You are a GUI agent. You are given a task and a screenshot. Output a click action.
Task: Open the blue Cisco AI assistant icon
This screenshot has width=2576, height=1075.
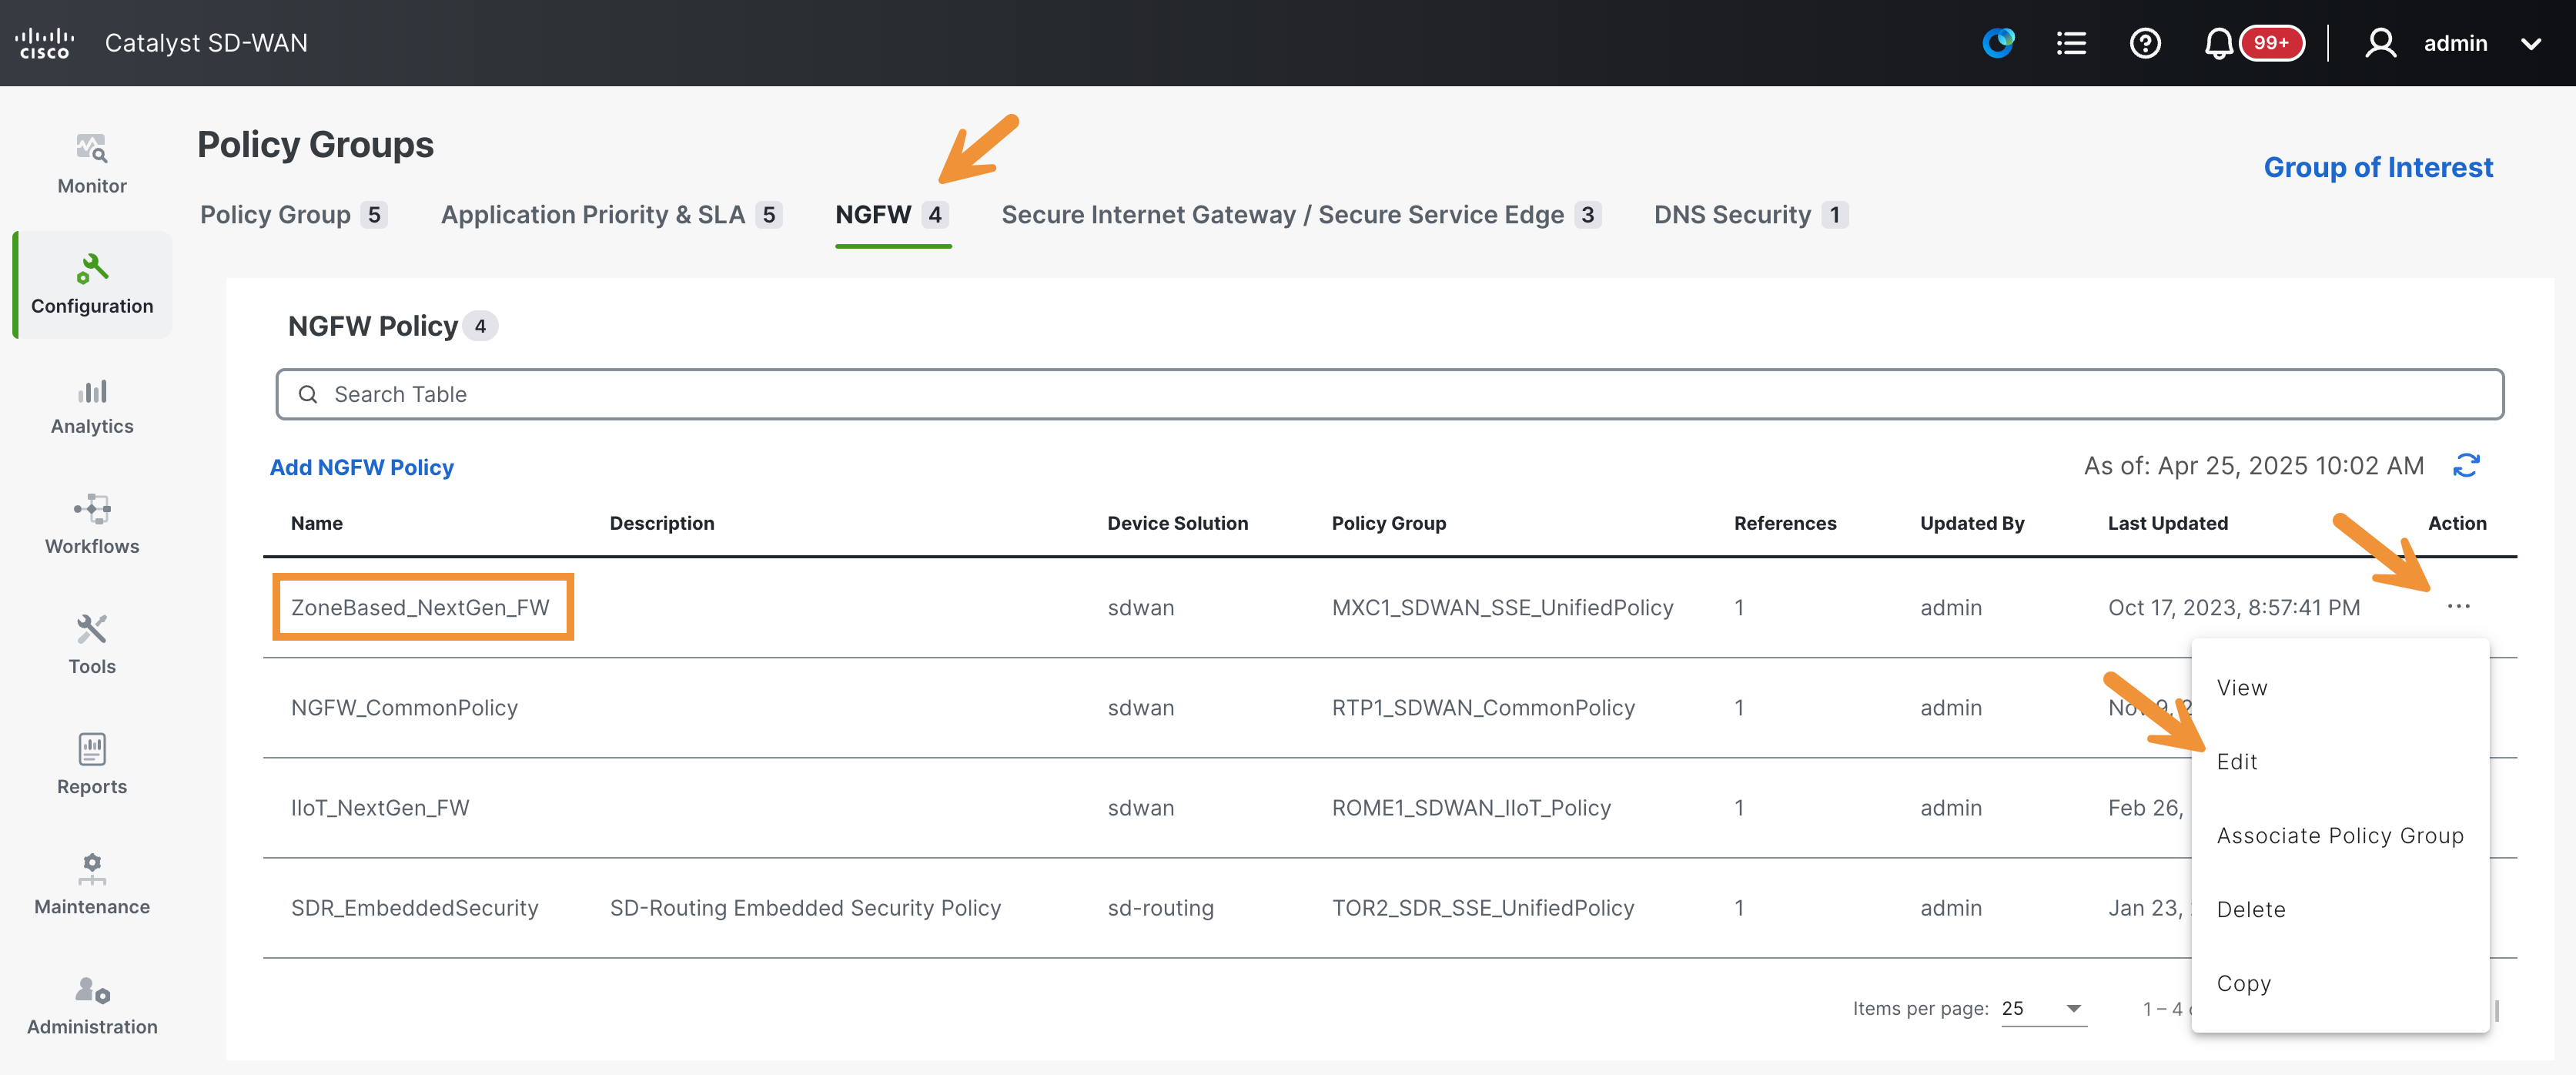coord(1998,43)
